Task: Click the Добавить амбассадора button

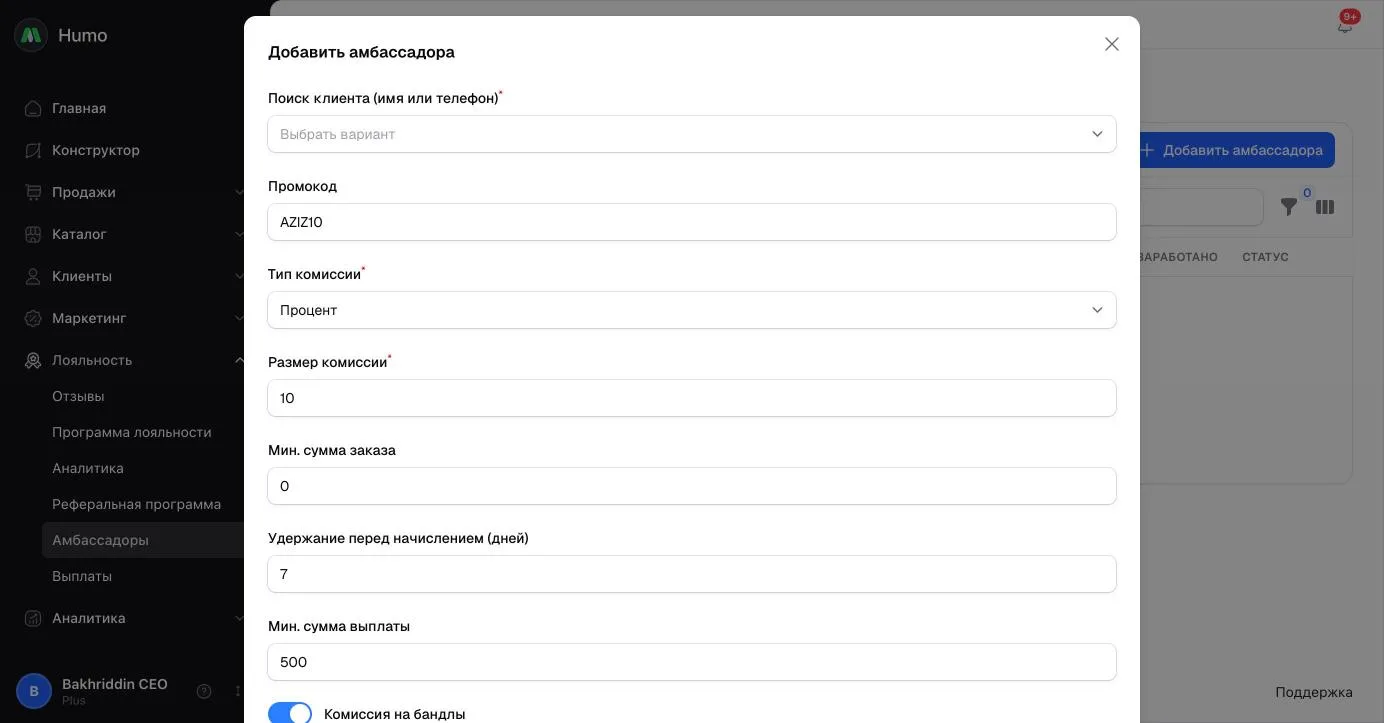Action: pos(1236,150)
